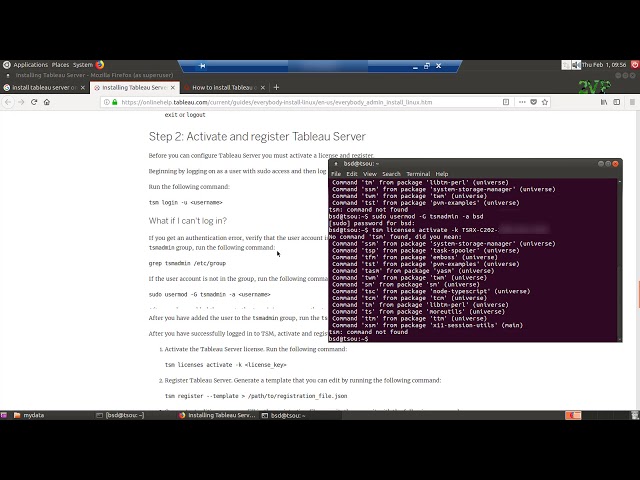
Task: Close the 'How to install Tableau' tab
Action: click(262, 88)
